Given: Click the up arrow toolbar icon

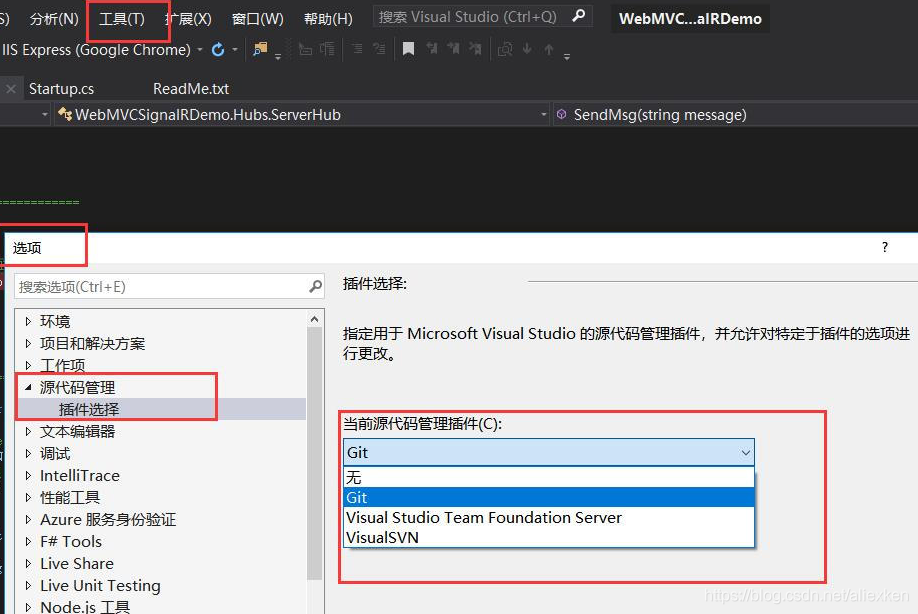Looking at the screenshot, I should click(x=549, y=50).
